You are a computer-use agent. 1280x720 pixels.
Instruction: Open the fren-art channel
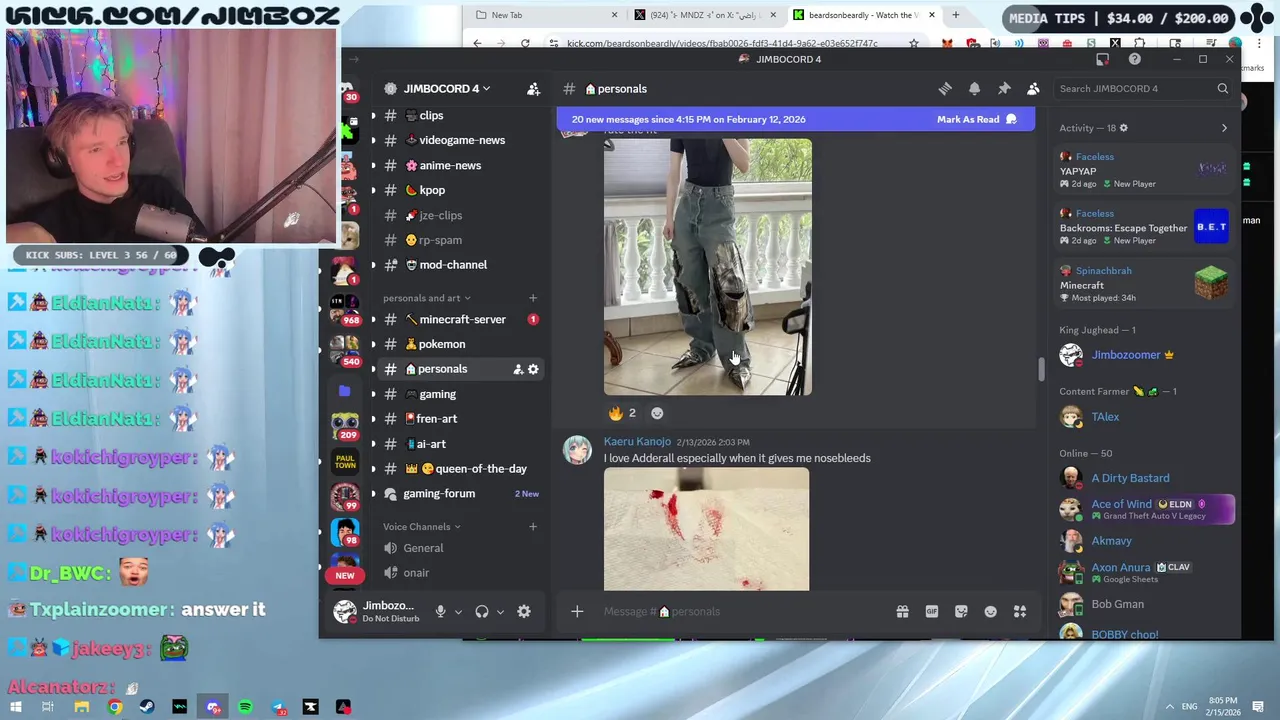coord(436,419)
